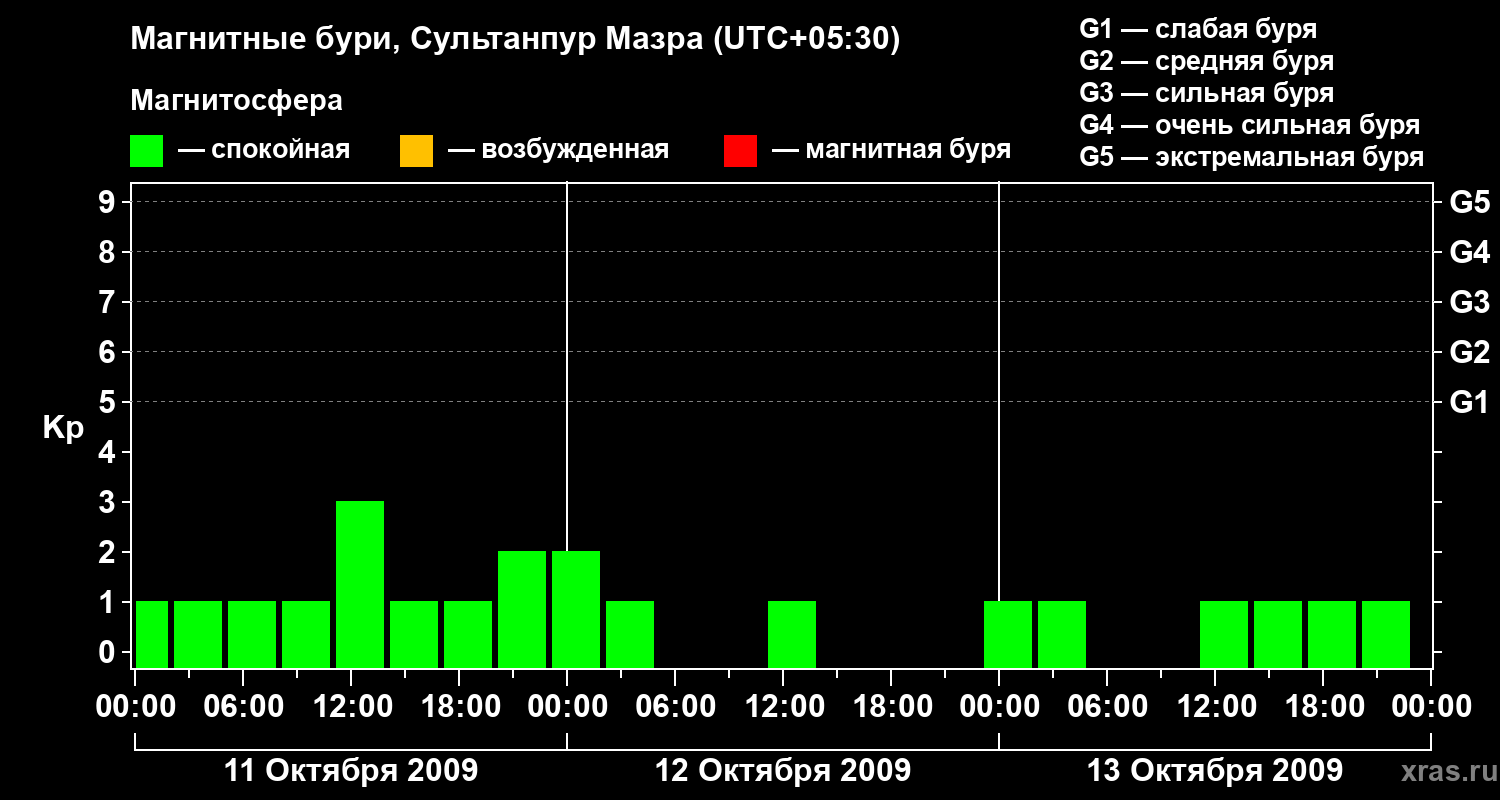Select the line "G2 — средняя буря"

click(x=1207, y=61)
